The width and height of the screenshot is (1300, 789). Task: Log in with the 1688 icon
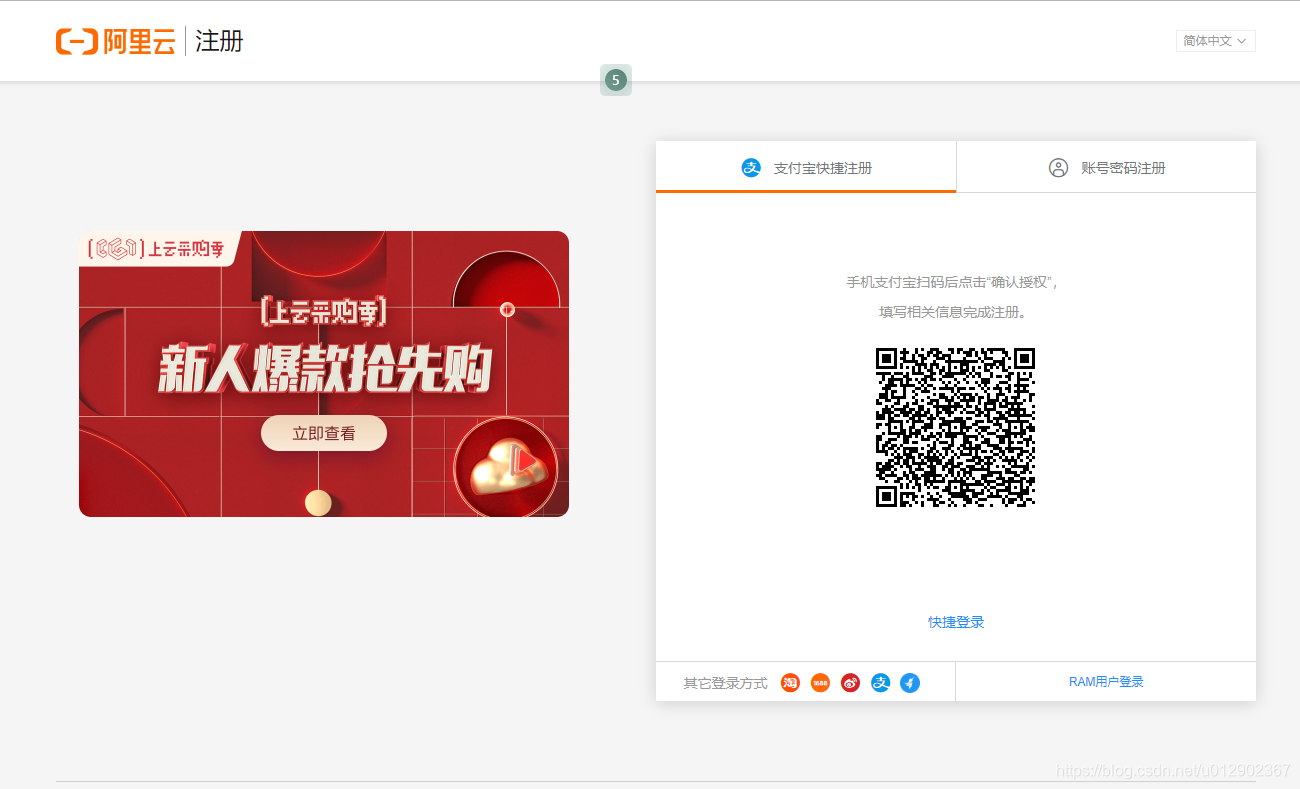point(820,683)
